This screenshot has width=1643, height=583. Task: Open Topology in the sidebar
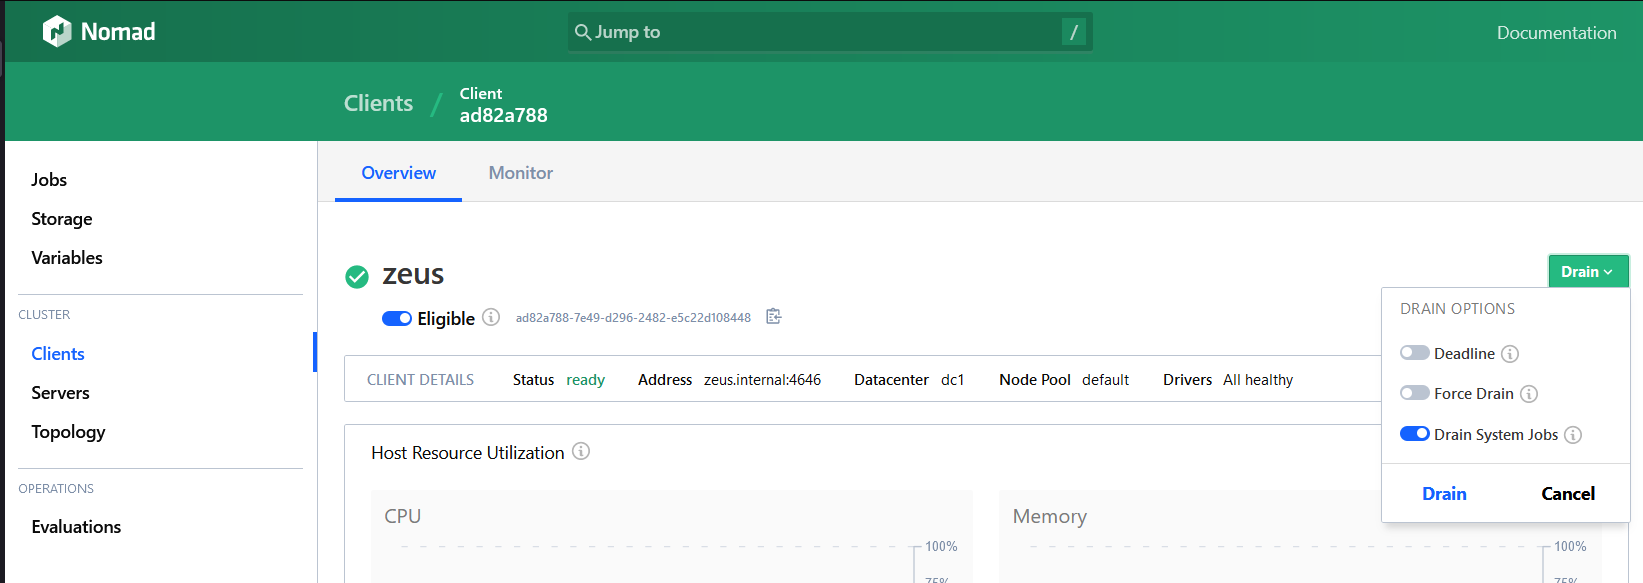point(68,432)
